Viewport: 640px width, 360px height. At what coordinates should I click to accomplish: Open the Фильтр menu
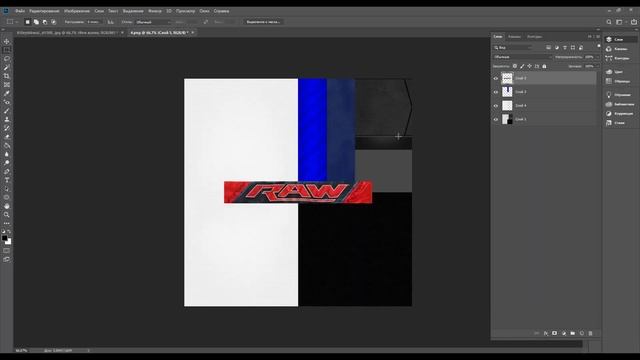(155, 11)
